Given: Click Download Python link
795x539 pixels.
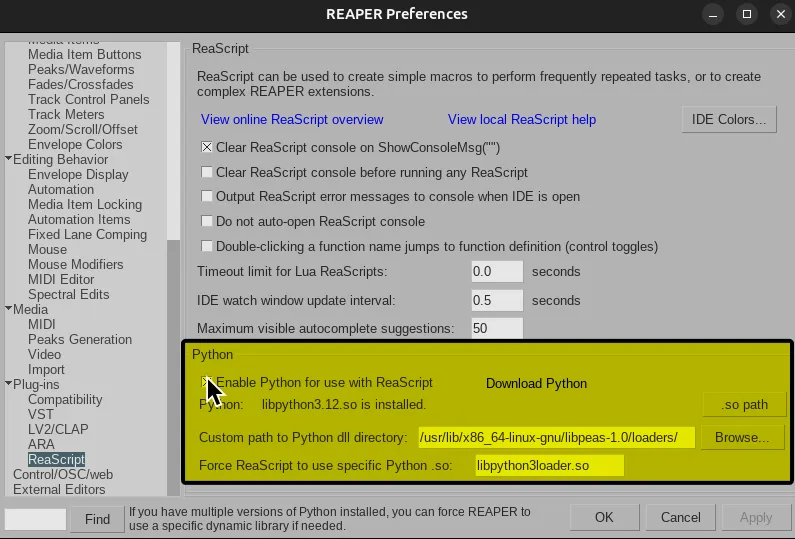Looking at the screenshot, I should 536,383.
